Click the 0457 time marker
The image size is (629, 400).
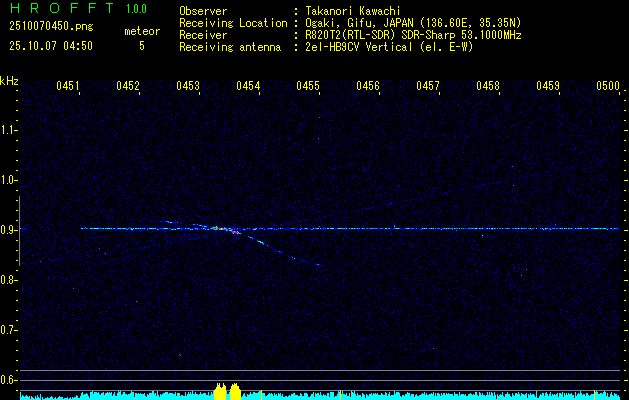428,87
